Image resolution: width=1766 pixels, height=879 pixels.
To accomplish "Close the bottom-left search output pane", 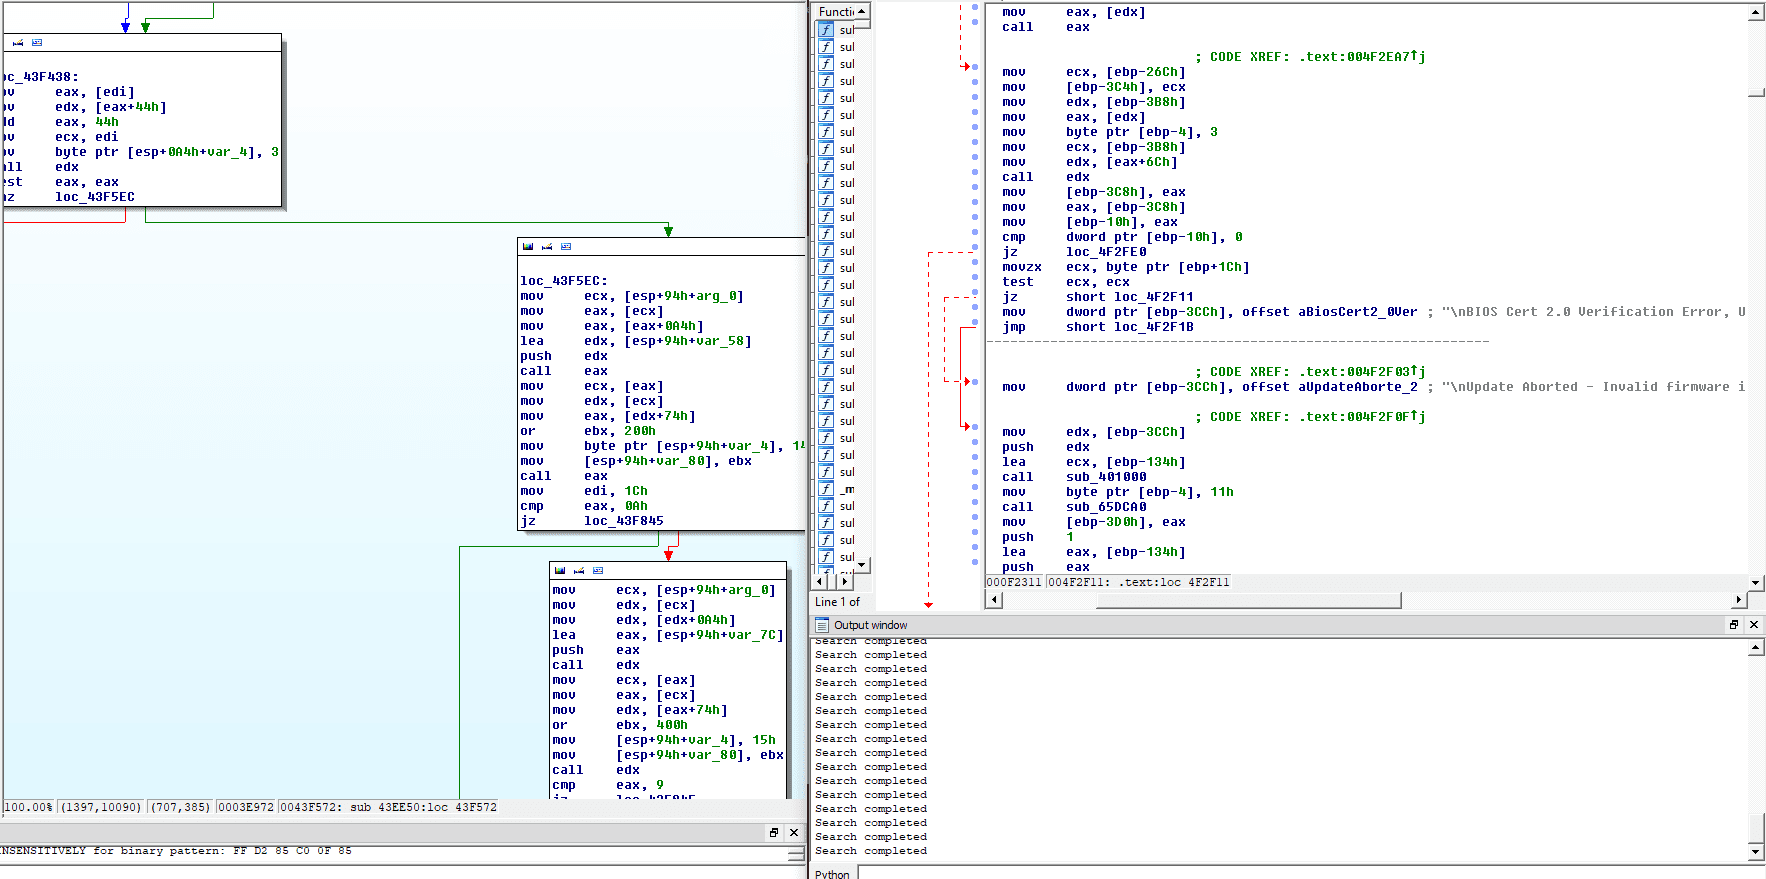I will point(794,832).
